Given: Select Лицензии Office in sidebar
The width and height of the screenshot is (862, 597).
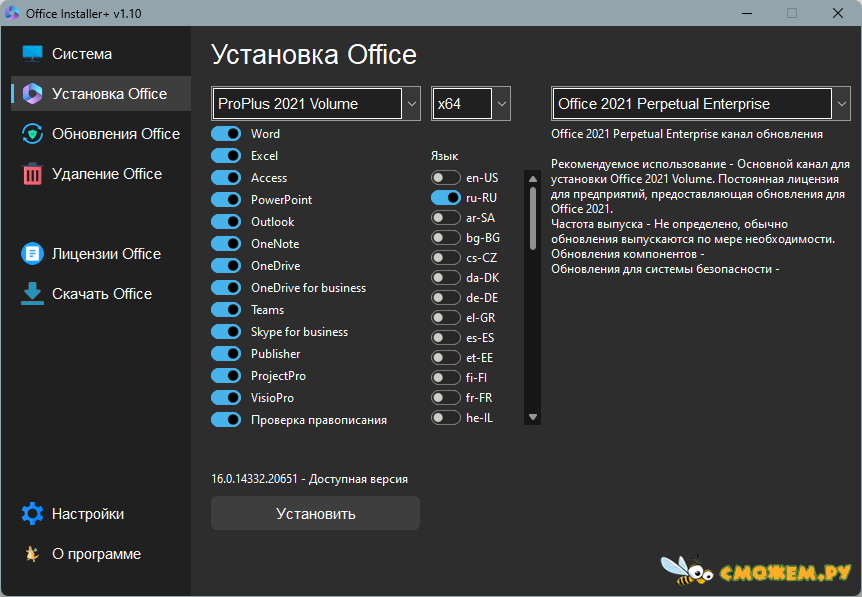Looking at the screenshot, I should [101, 254].
